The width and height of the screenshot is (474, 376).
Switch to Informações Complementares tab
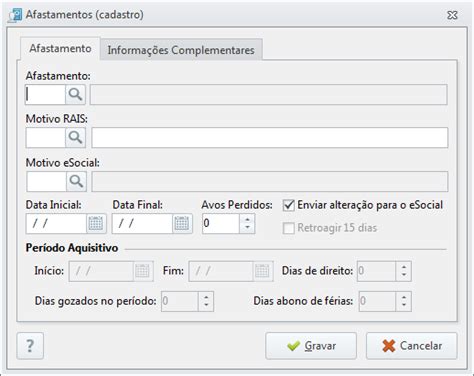click(x=181, y=50)
